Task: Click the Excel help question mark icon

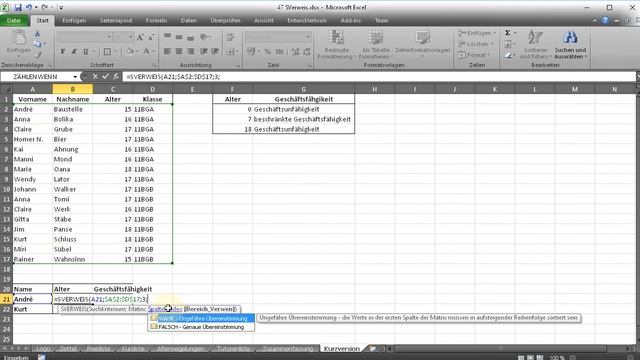Action: [605, 20]
